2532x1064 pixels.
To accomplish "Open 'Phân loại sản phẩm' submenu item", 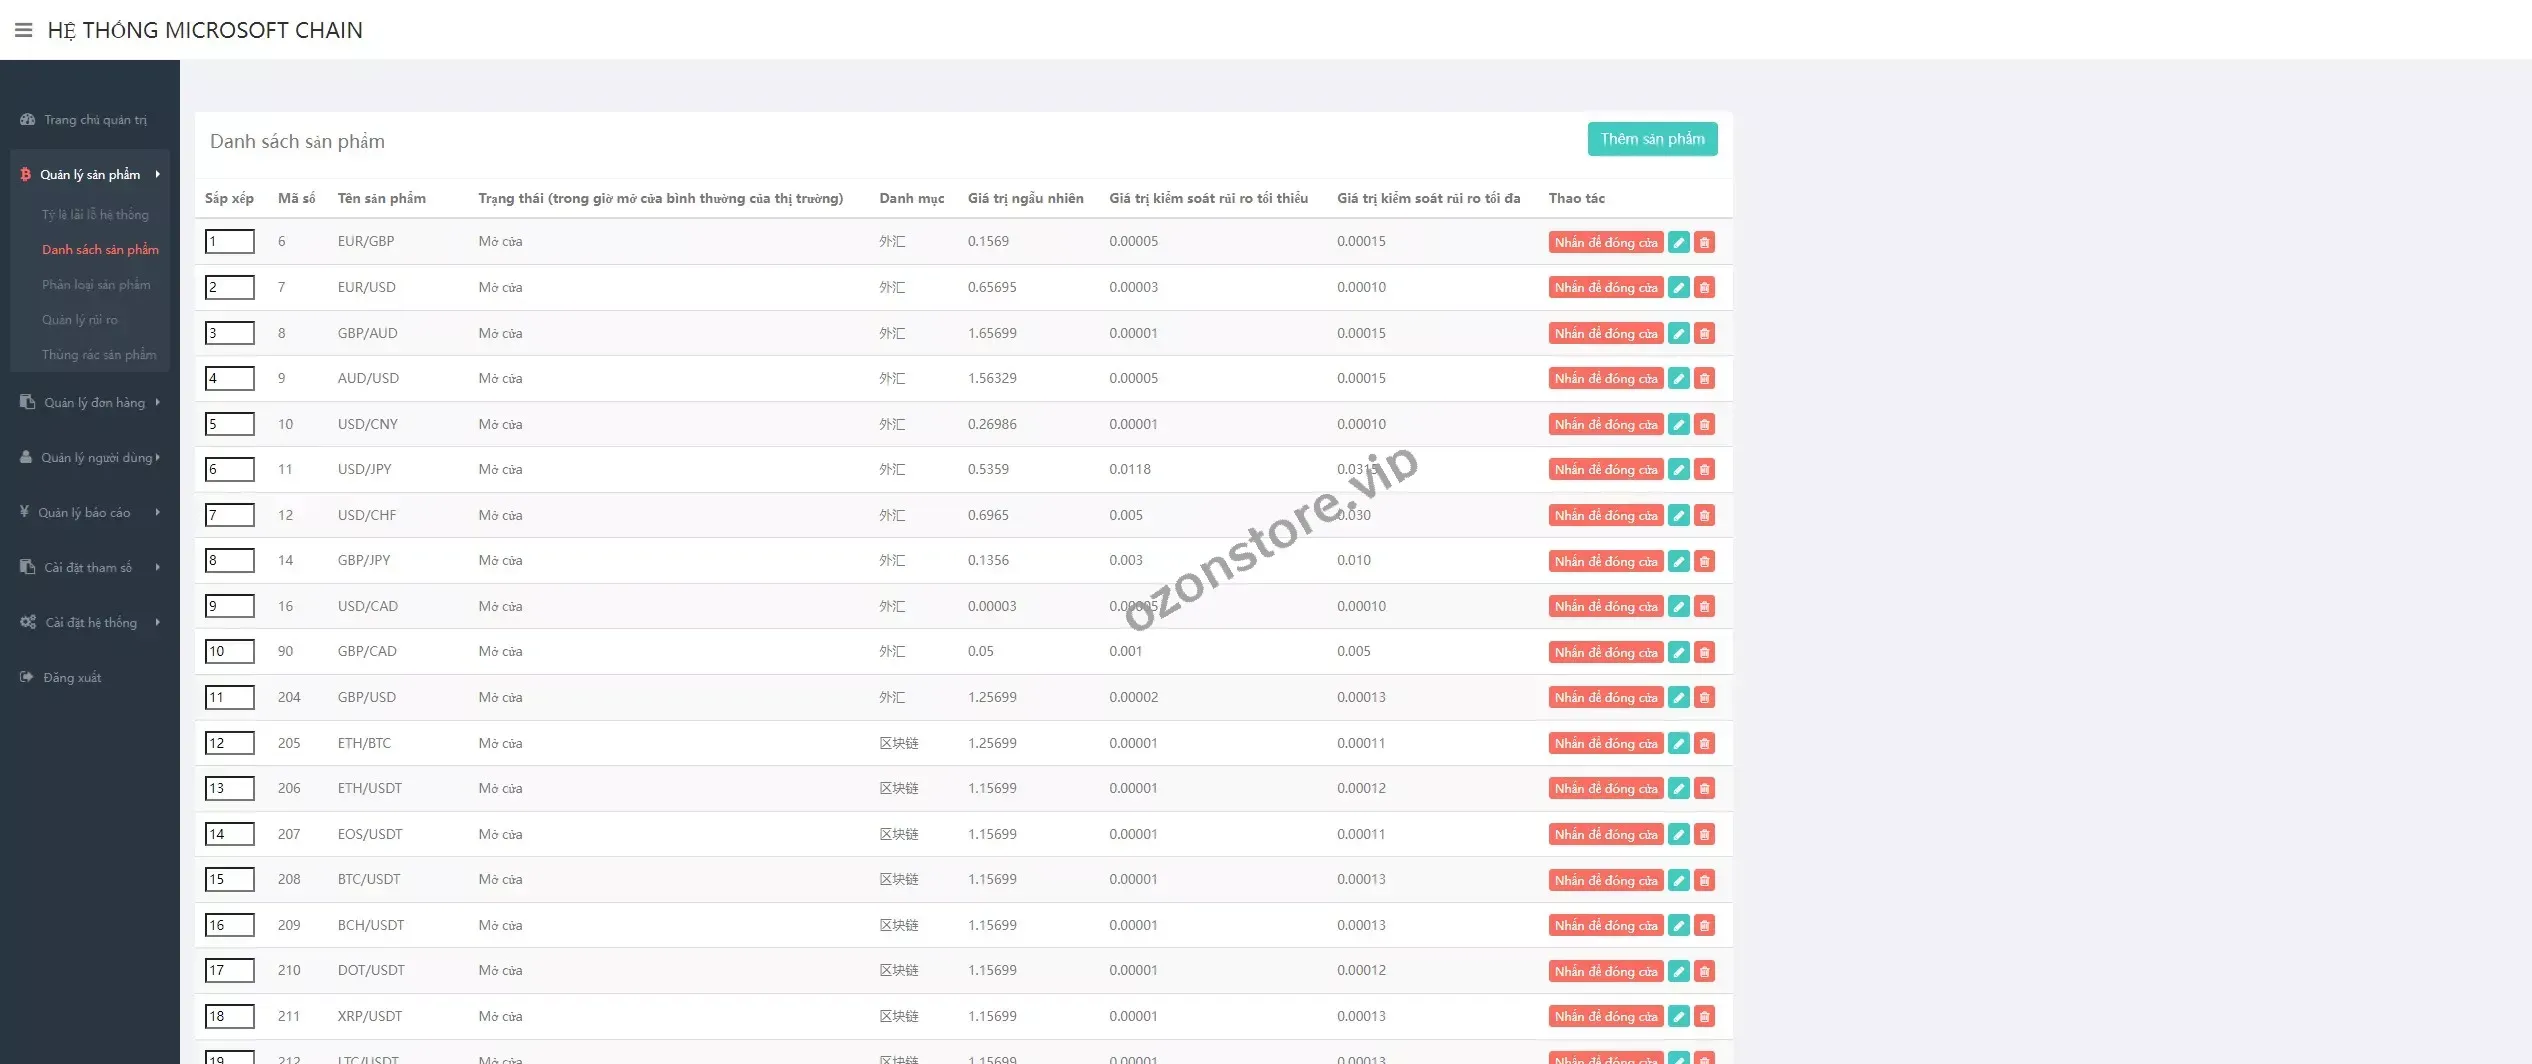I will click(96, 284).
